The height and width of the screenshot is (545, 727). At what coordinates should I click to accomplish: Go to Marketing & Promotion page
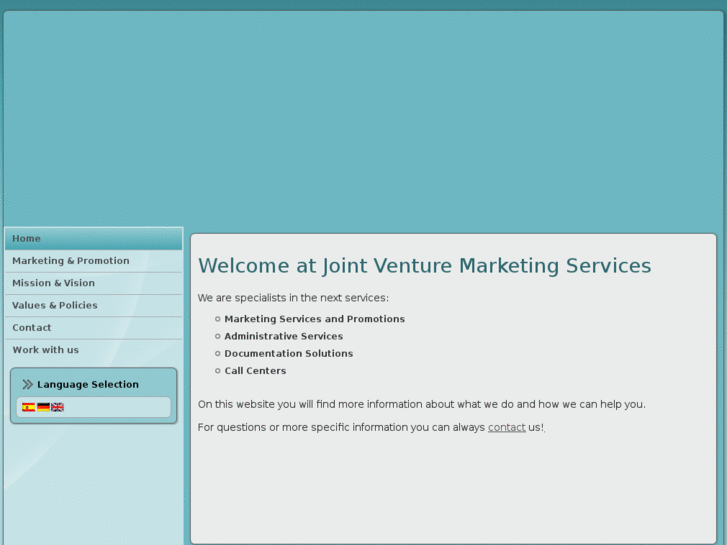(x=70, y=261)
